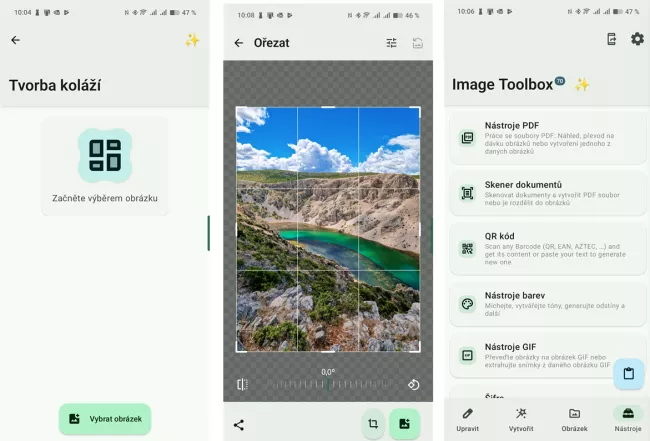Screen dimensions: 650x441
Task: Switch to the Vytvořit tab
Action: click(x=521, y=419)
